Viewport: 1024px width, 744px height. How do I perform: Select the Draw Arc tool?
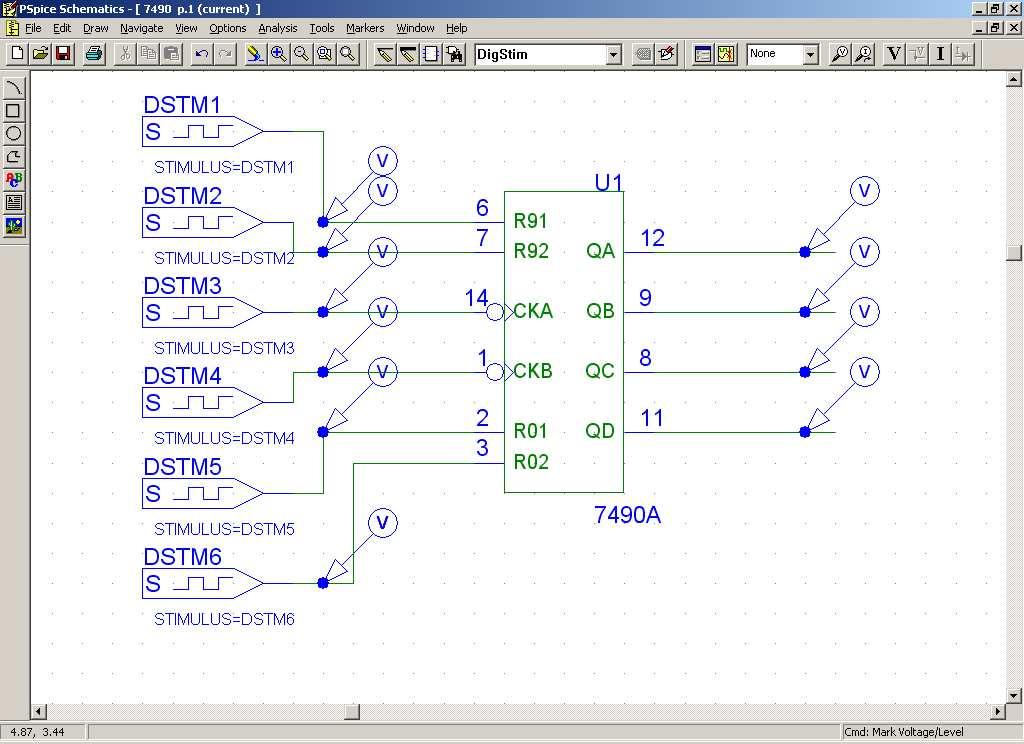click(14, 88)
